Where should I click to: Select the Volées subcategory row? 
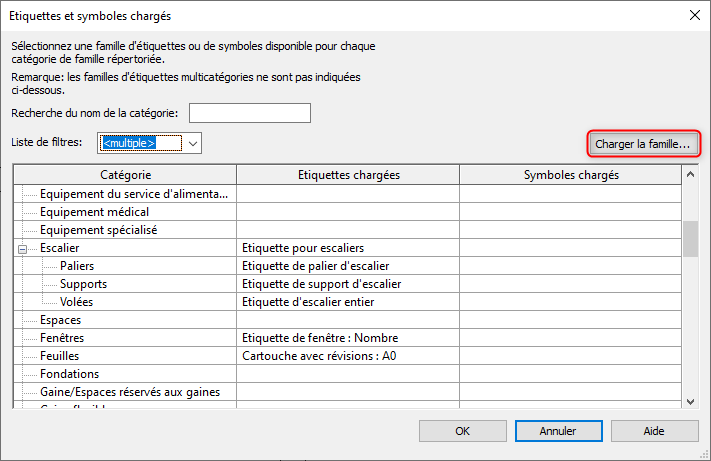pyautogui.click(x=78, y=302)
